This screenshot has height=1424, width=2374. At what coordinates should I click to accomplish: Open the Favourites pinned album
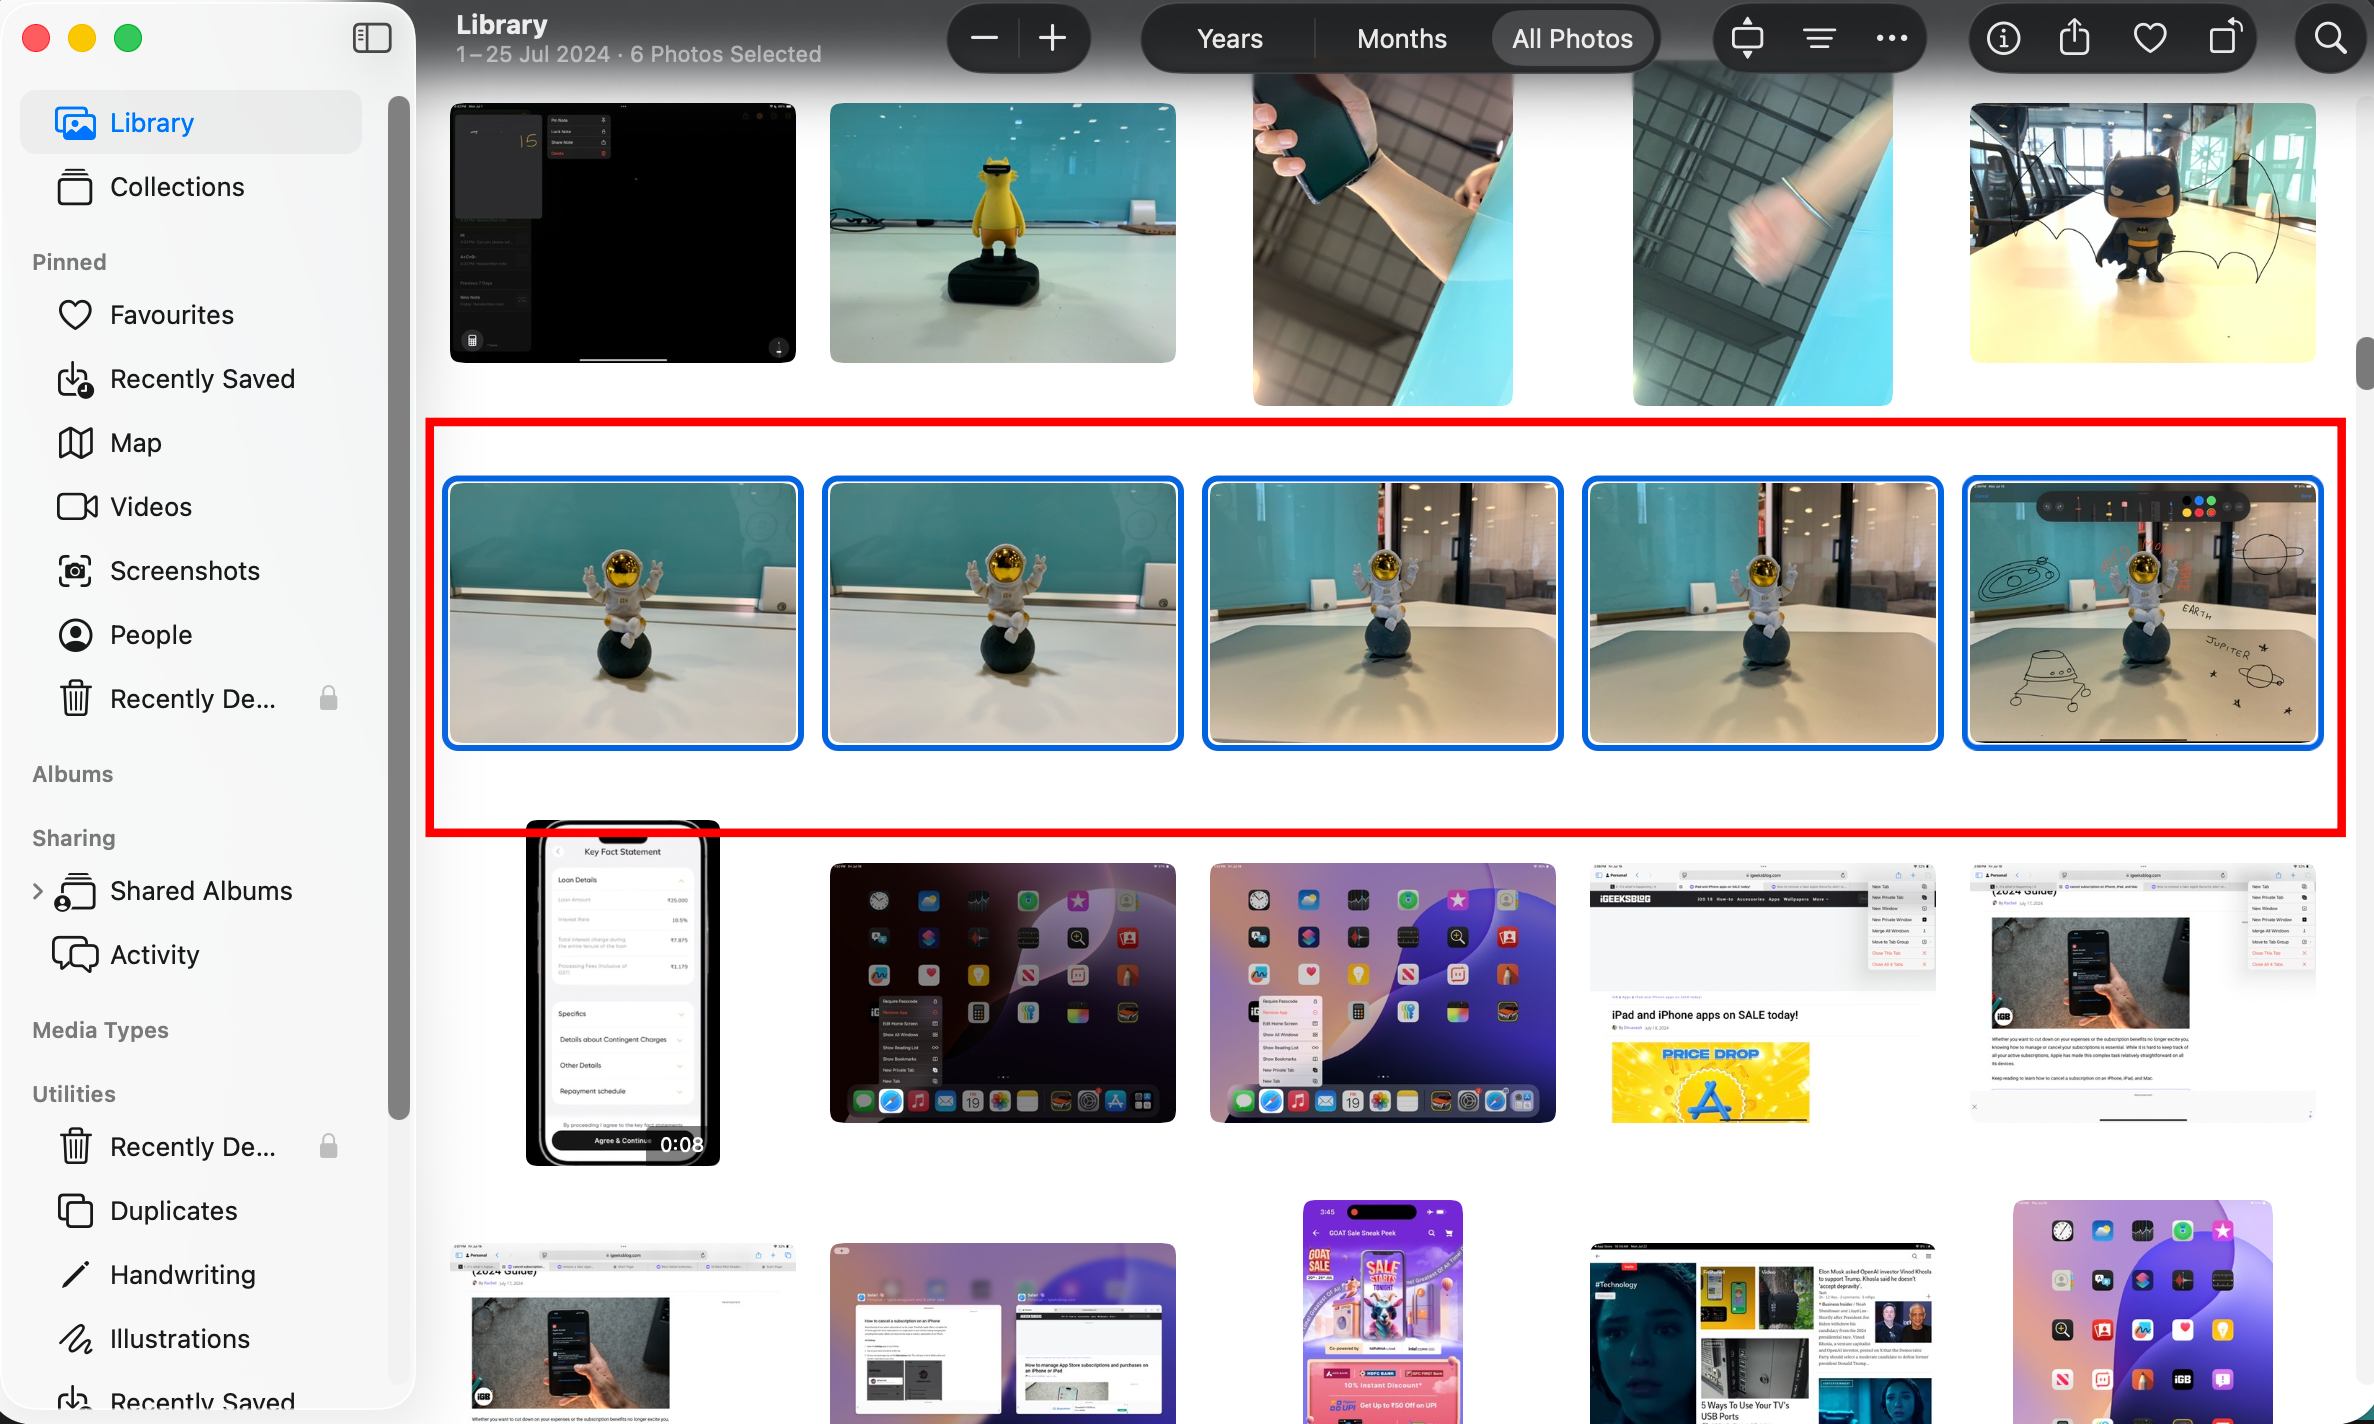191,315
